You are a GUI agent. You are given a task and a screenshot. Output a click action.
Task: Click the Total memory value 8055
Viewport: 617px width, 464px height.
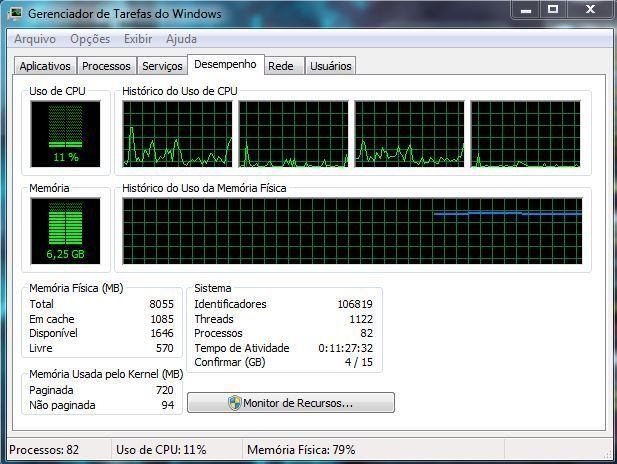click(161, 304)
